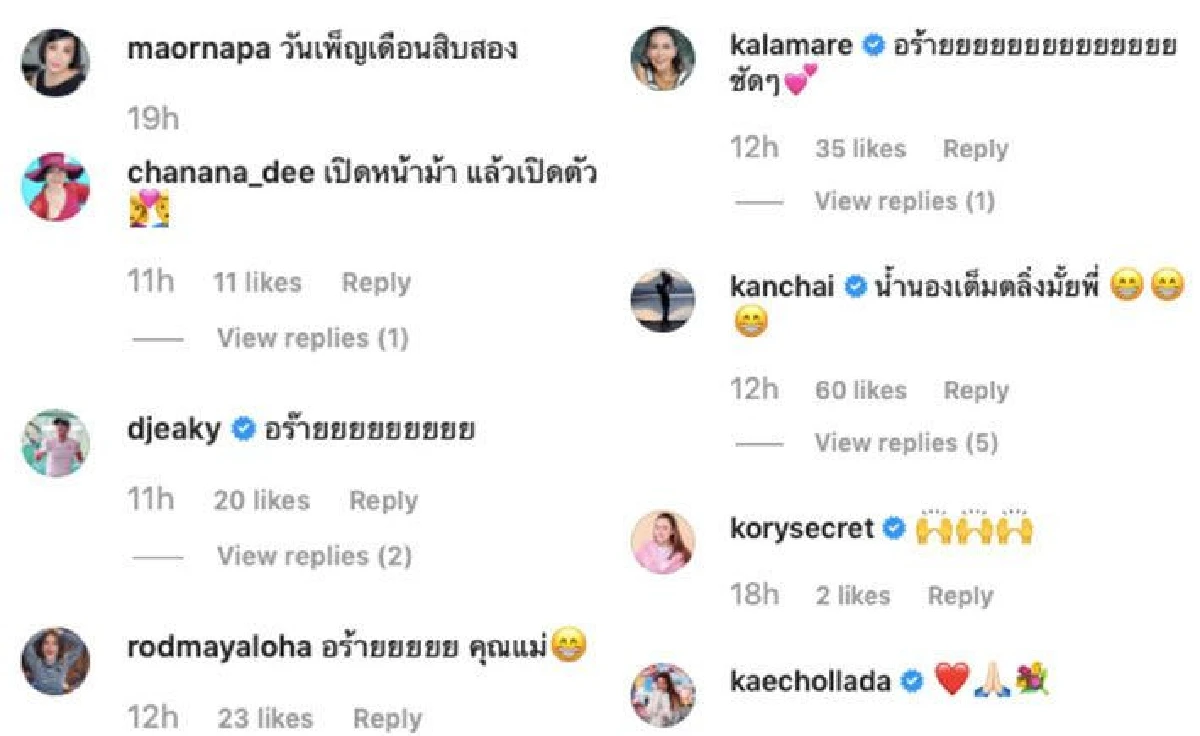View the 35 likes on kalamare's comment

point(858,148)
